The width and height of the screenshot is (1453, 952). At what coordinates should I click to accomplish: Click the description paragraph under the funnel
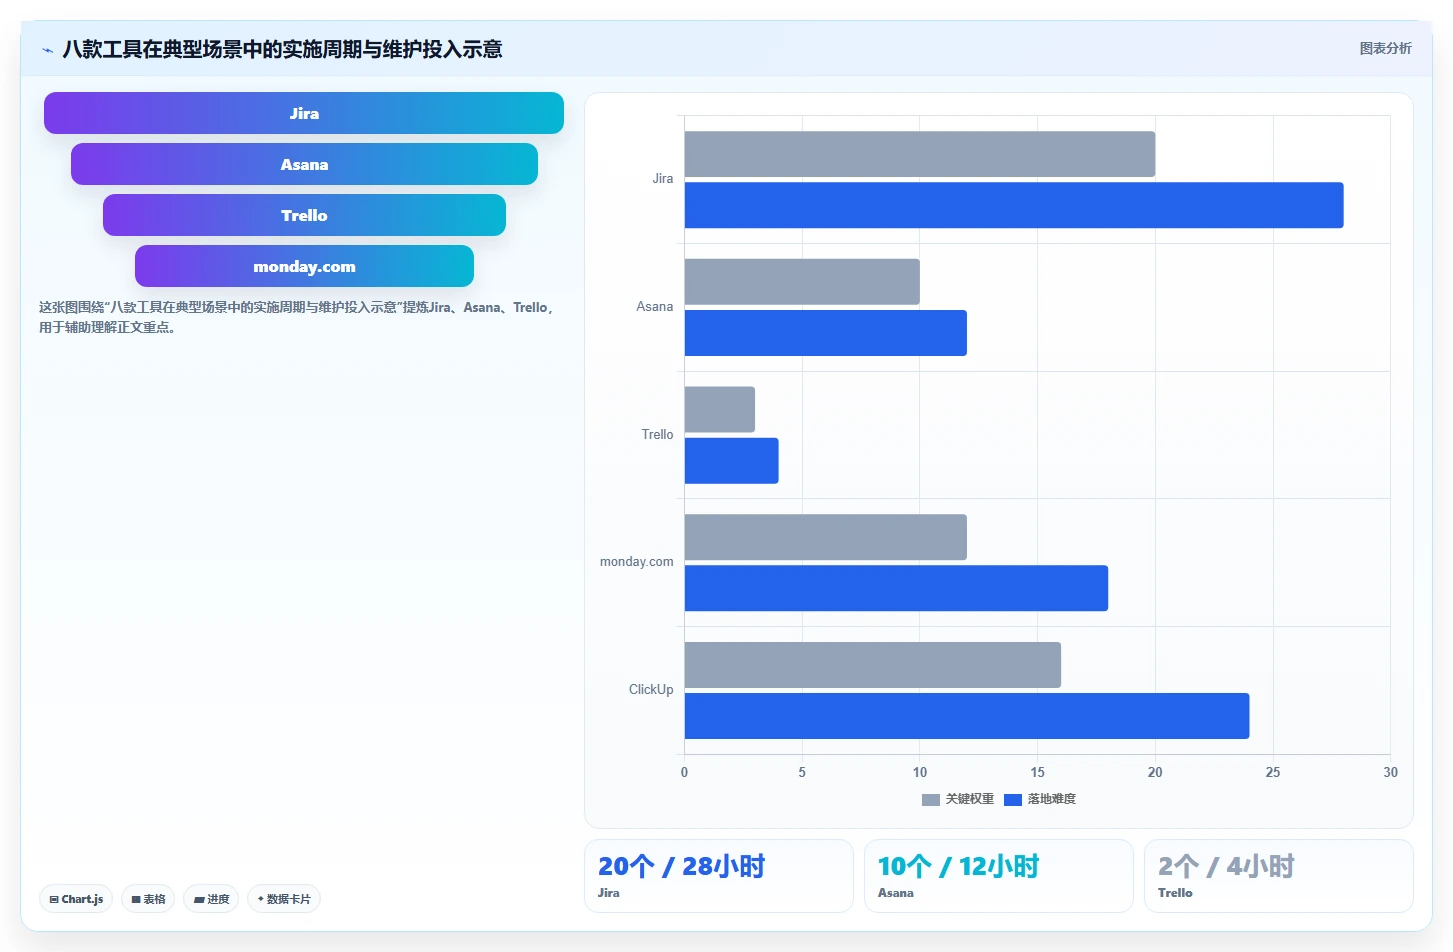point(296,317)
